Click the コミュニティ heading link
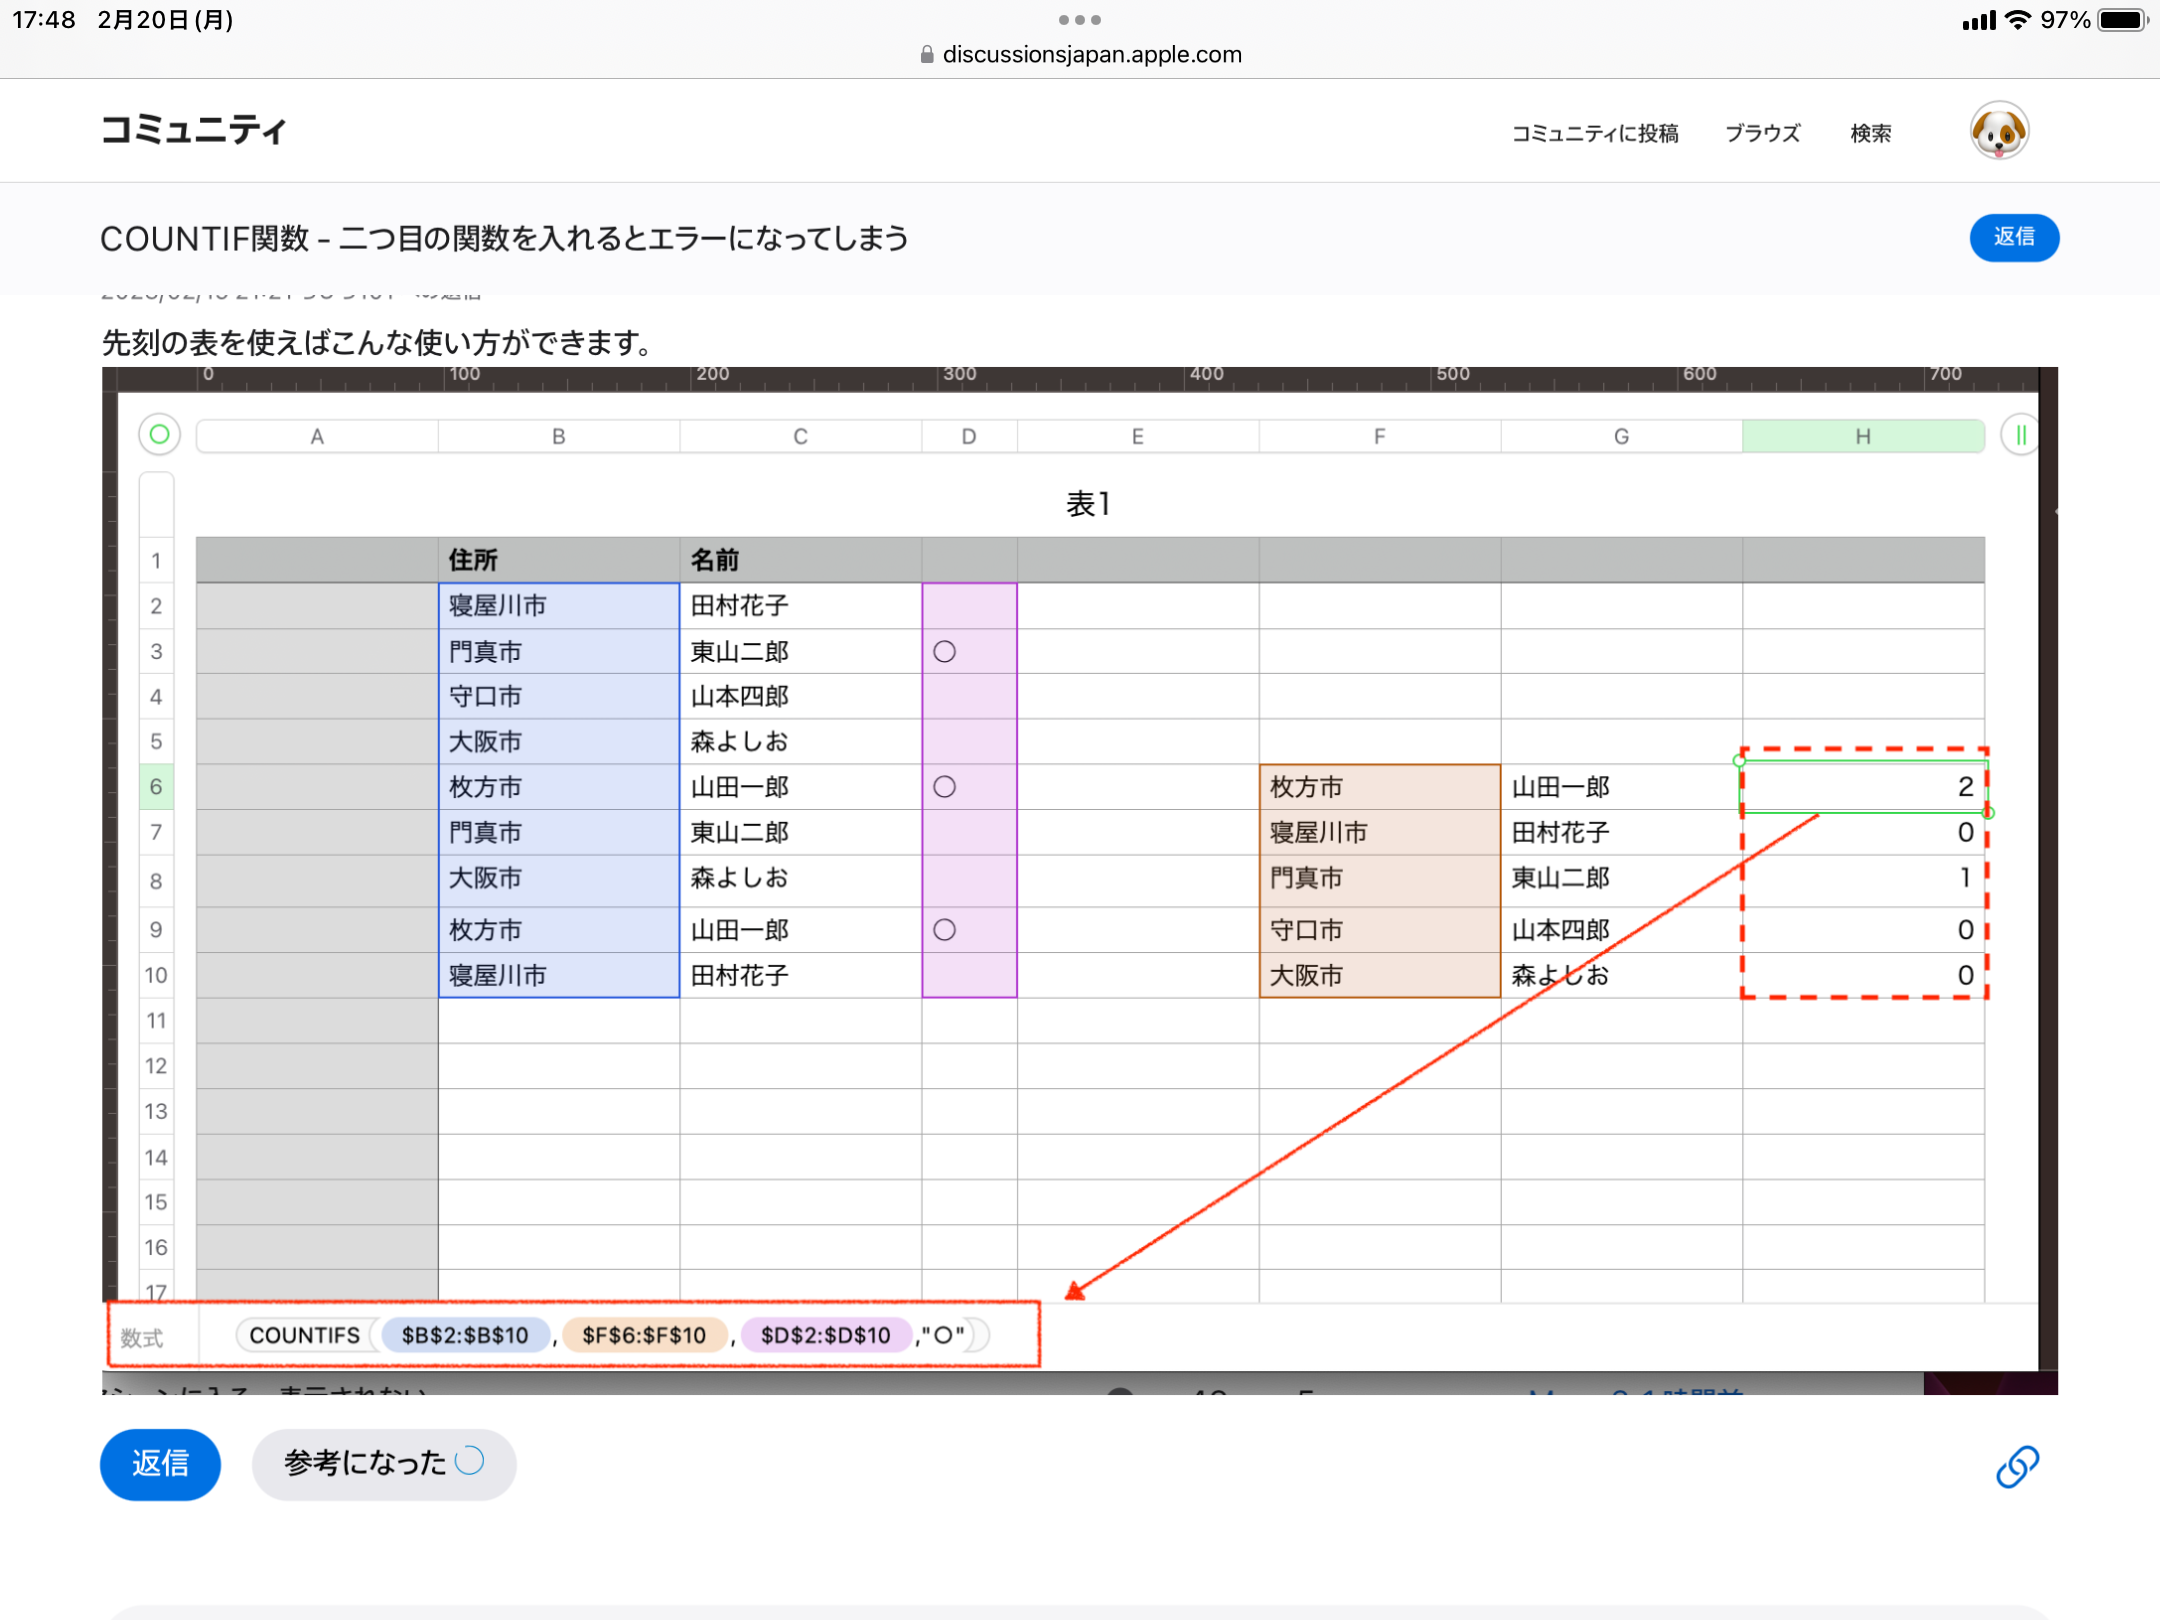 [194, 130]
